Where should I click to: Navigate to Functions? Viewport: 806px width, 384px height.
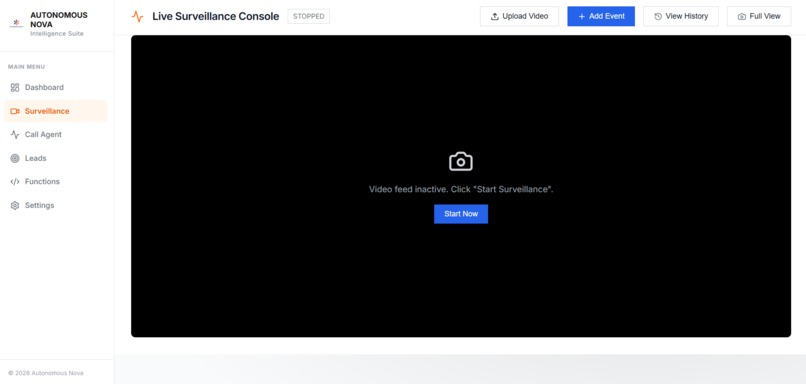click(55, 181)
